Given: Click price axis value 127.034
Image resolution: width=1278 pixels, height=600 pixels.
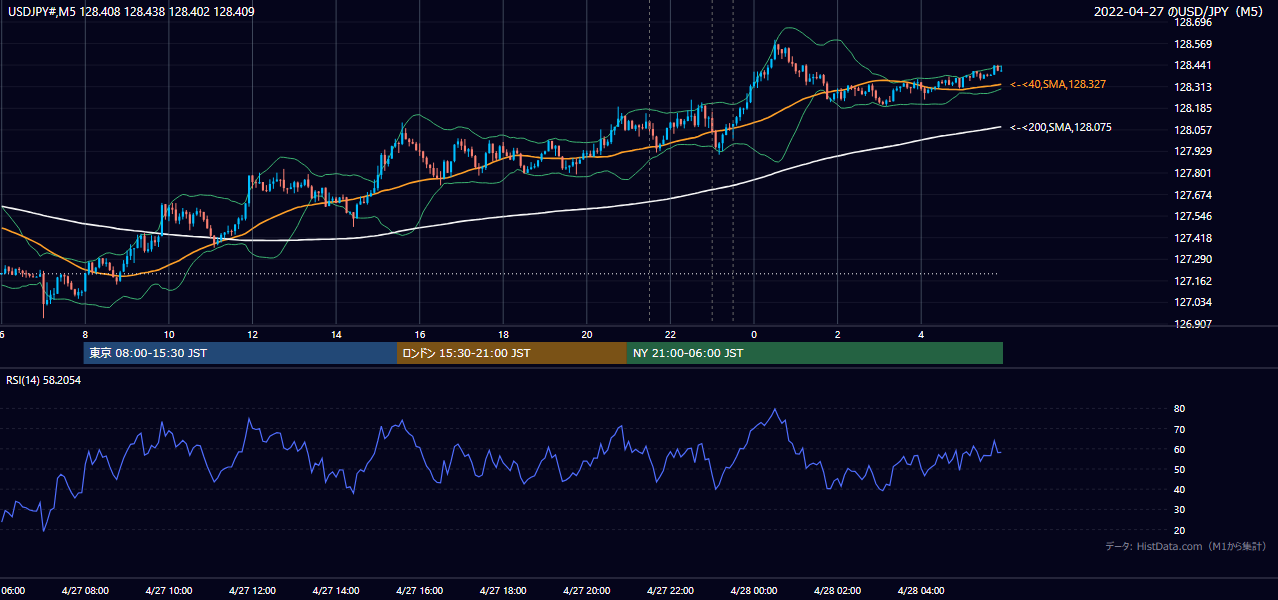Looking at the screenshot, I should tap(1192, 302).
